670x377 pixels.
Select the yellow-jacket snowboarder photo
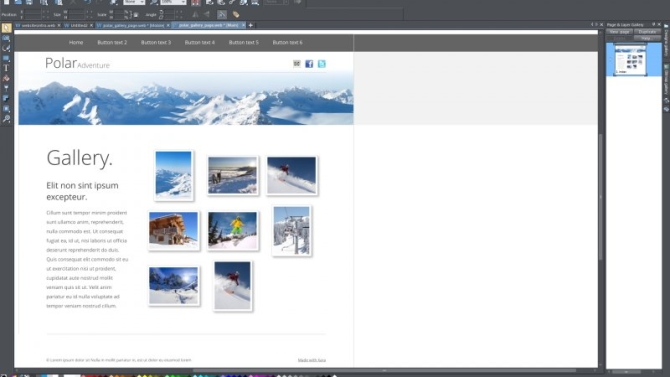pyautogui.click(x=233, y=231)
